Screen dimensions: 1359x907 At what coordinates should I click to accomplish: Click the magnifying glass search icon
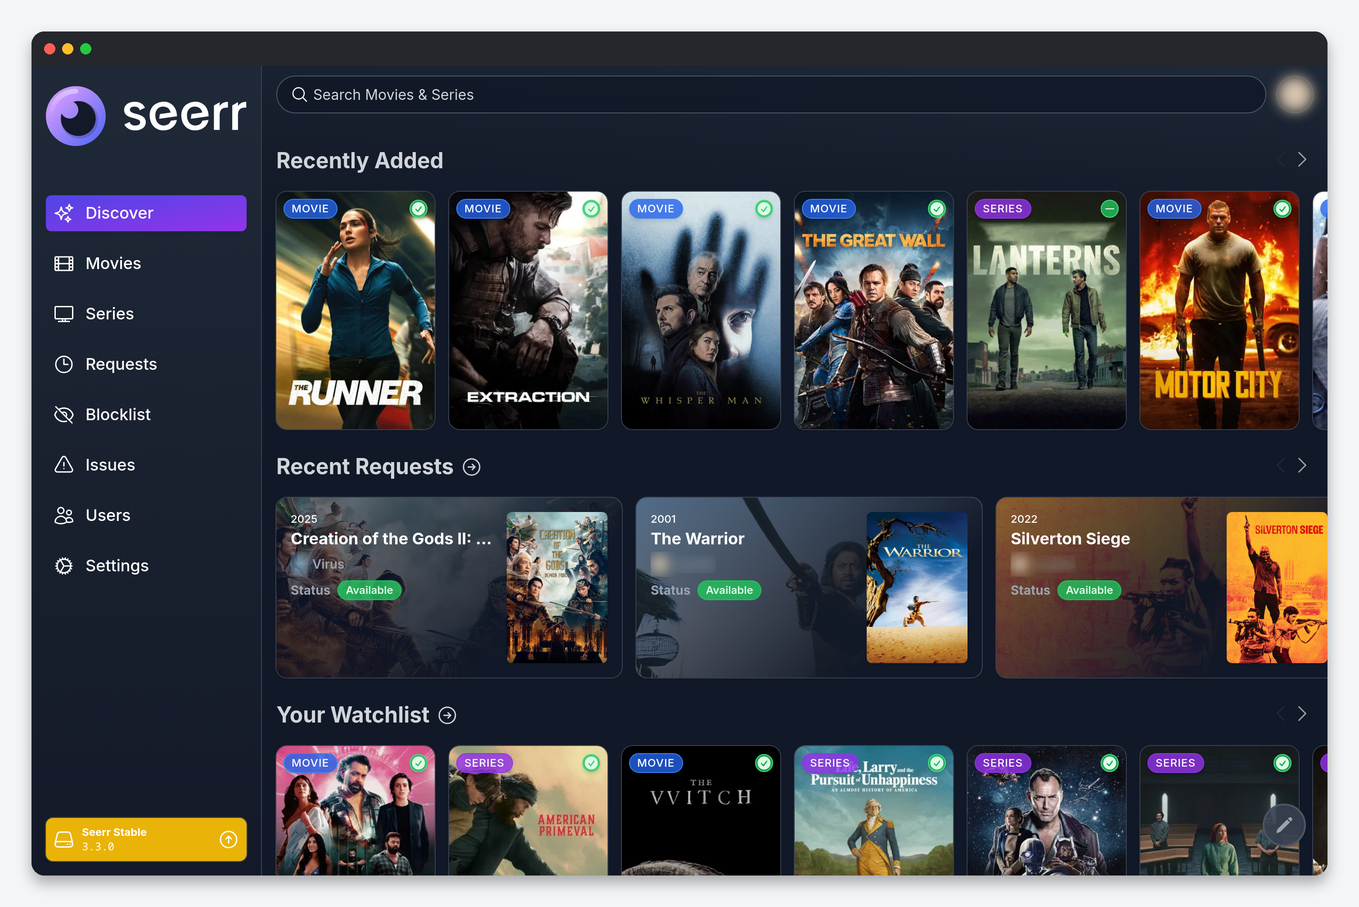click(299, 94)
